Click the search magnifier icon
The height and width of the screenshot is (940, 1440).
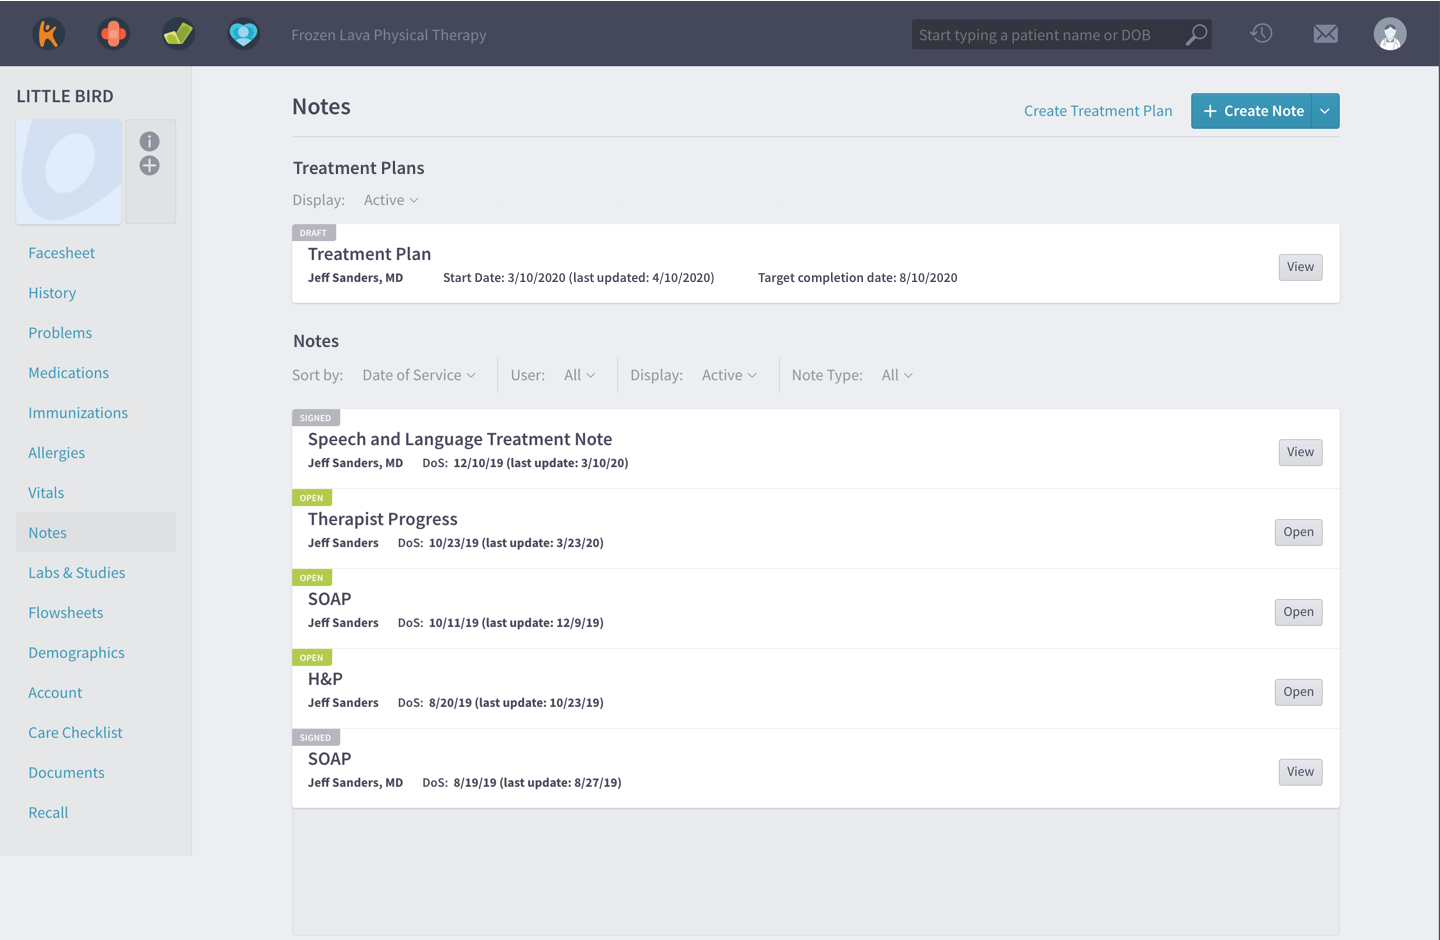(x=1196, y=35)
